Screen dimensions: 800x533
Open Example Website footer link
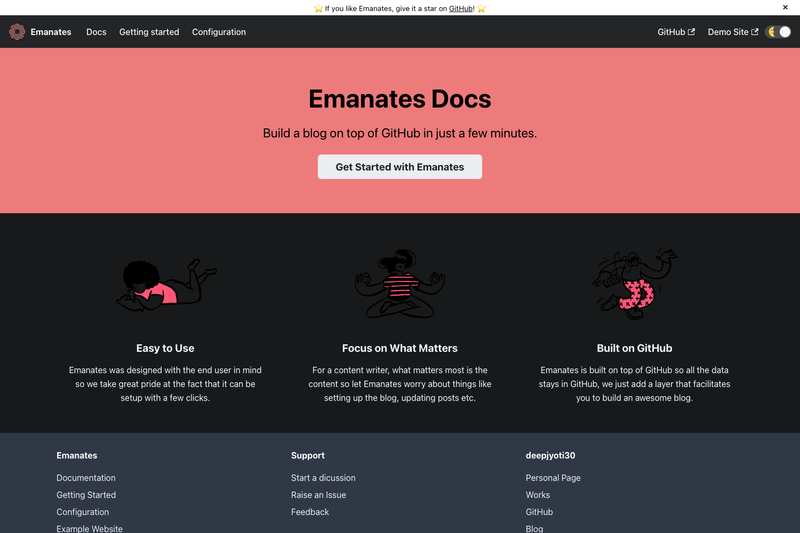pos(89,528)
